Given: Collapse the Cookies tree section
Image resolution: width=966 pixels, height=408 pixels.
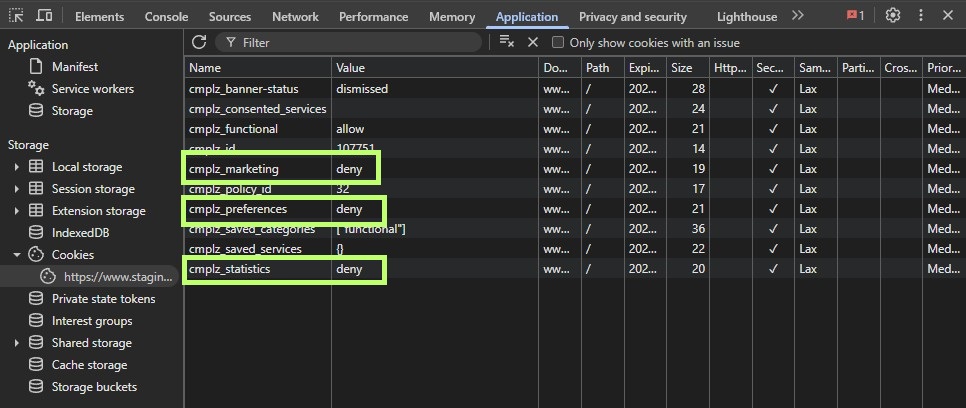Looking at the screenshot, I should tap(17, 255).
